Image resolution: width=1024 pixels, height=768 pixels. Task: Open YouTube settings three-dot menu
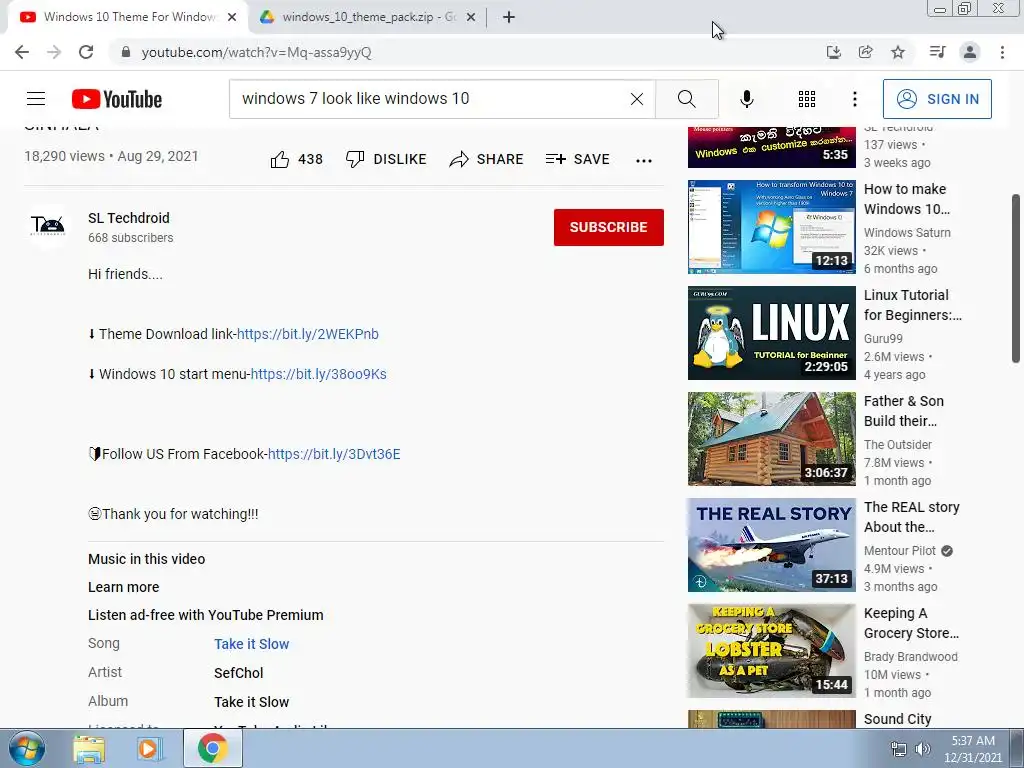click(x=855, y=99)
